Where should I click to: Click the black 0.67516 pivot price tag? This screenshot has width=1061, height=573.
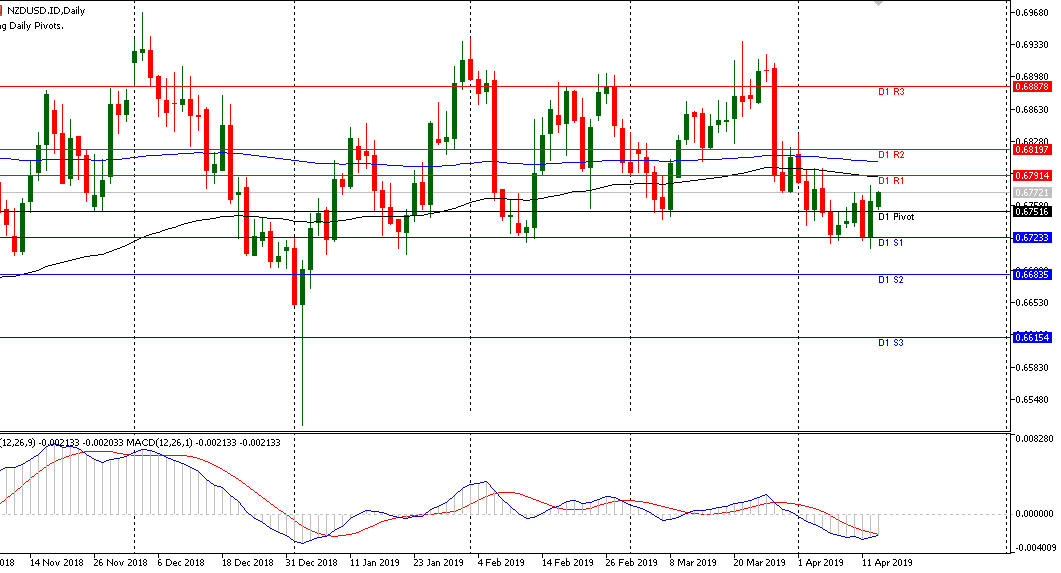(1032, 212)
